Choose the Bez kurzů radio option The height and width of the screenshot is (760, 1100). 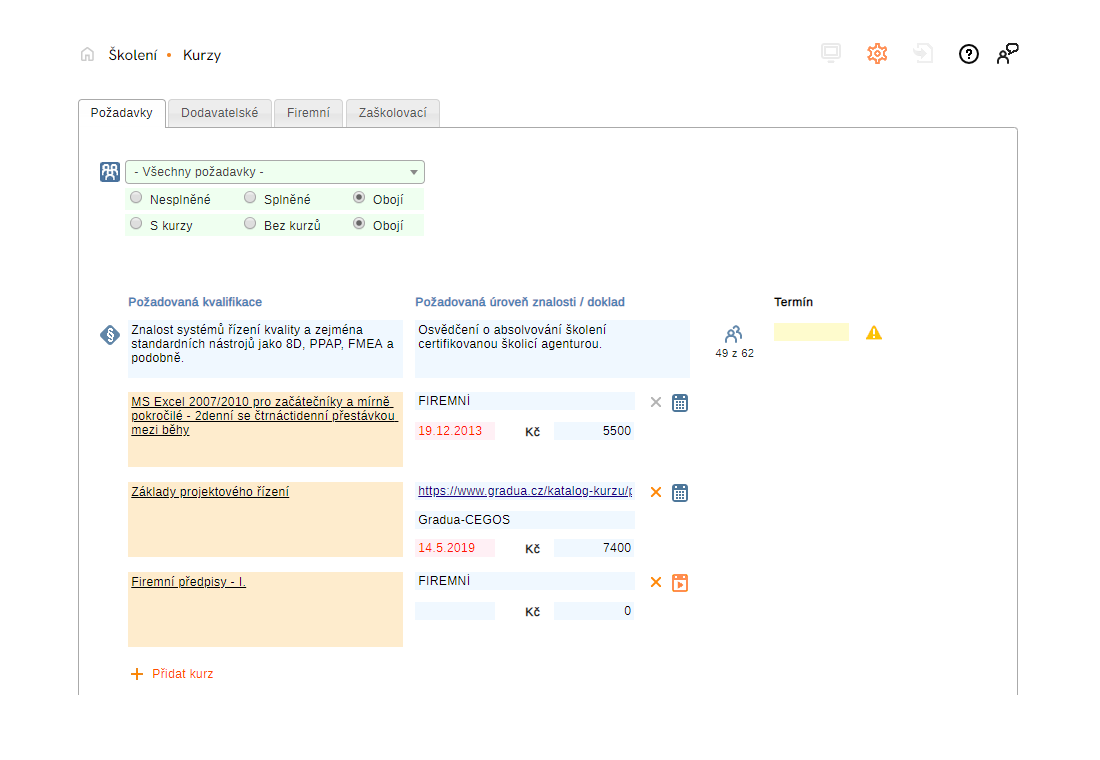(x=250, y=224)
